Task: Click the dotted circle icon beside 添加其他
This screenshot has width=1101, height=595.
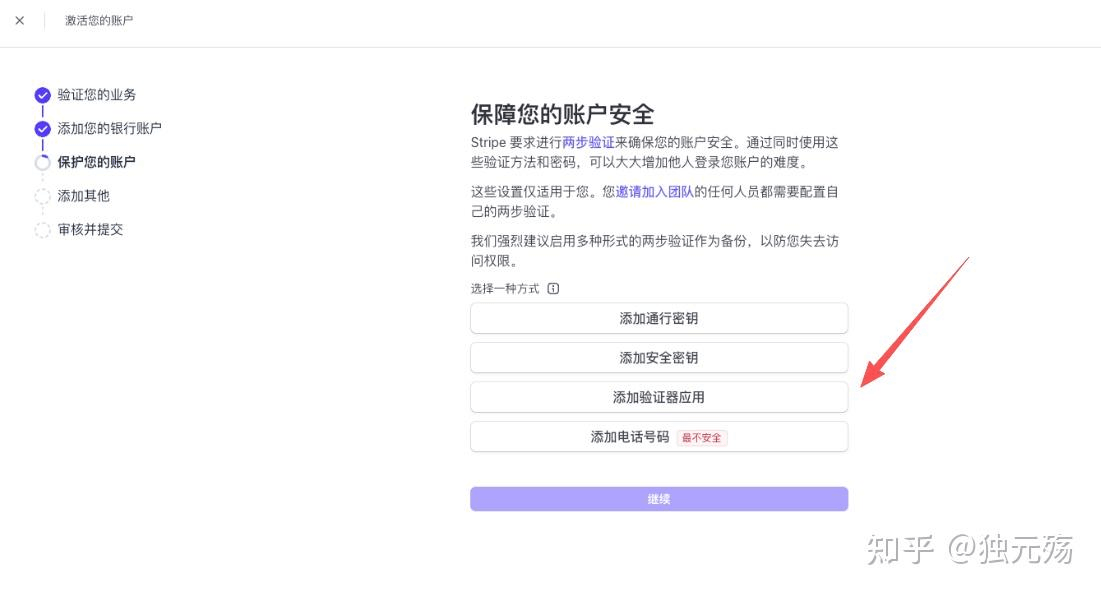Action: click(x=43, y=196)
